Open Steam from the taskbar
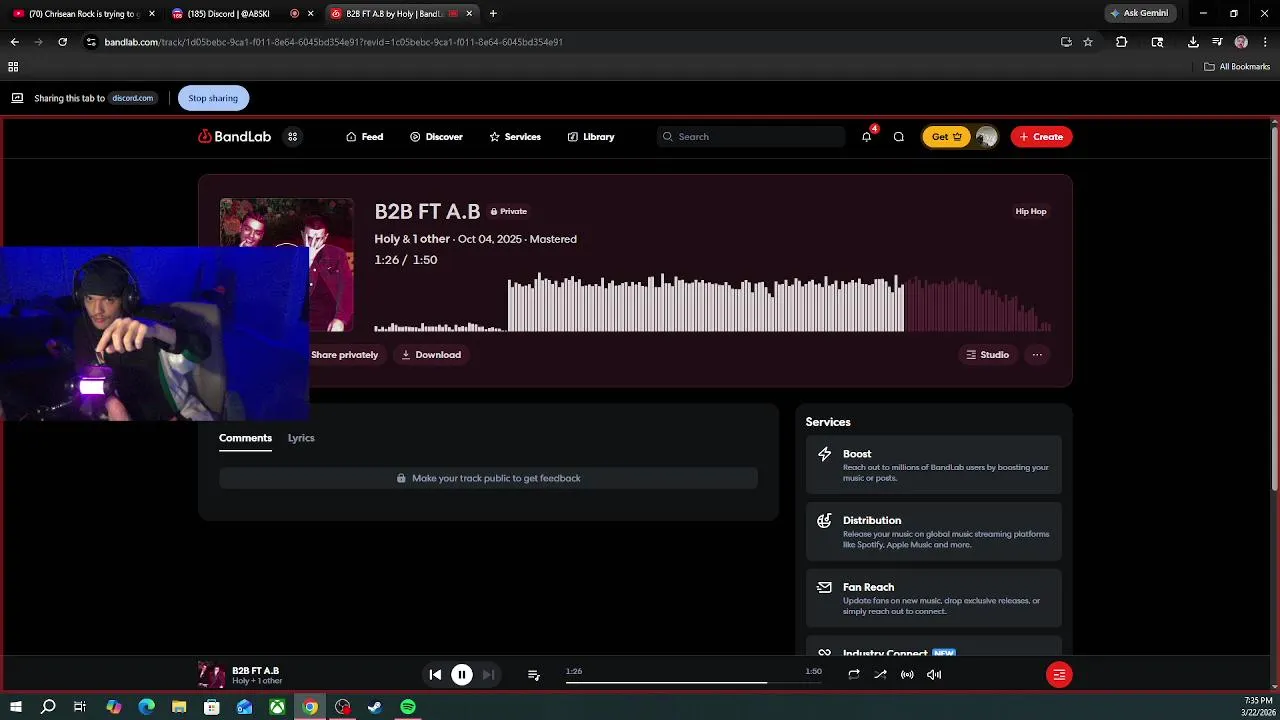 tap(375, 707)
